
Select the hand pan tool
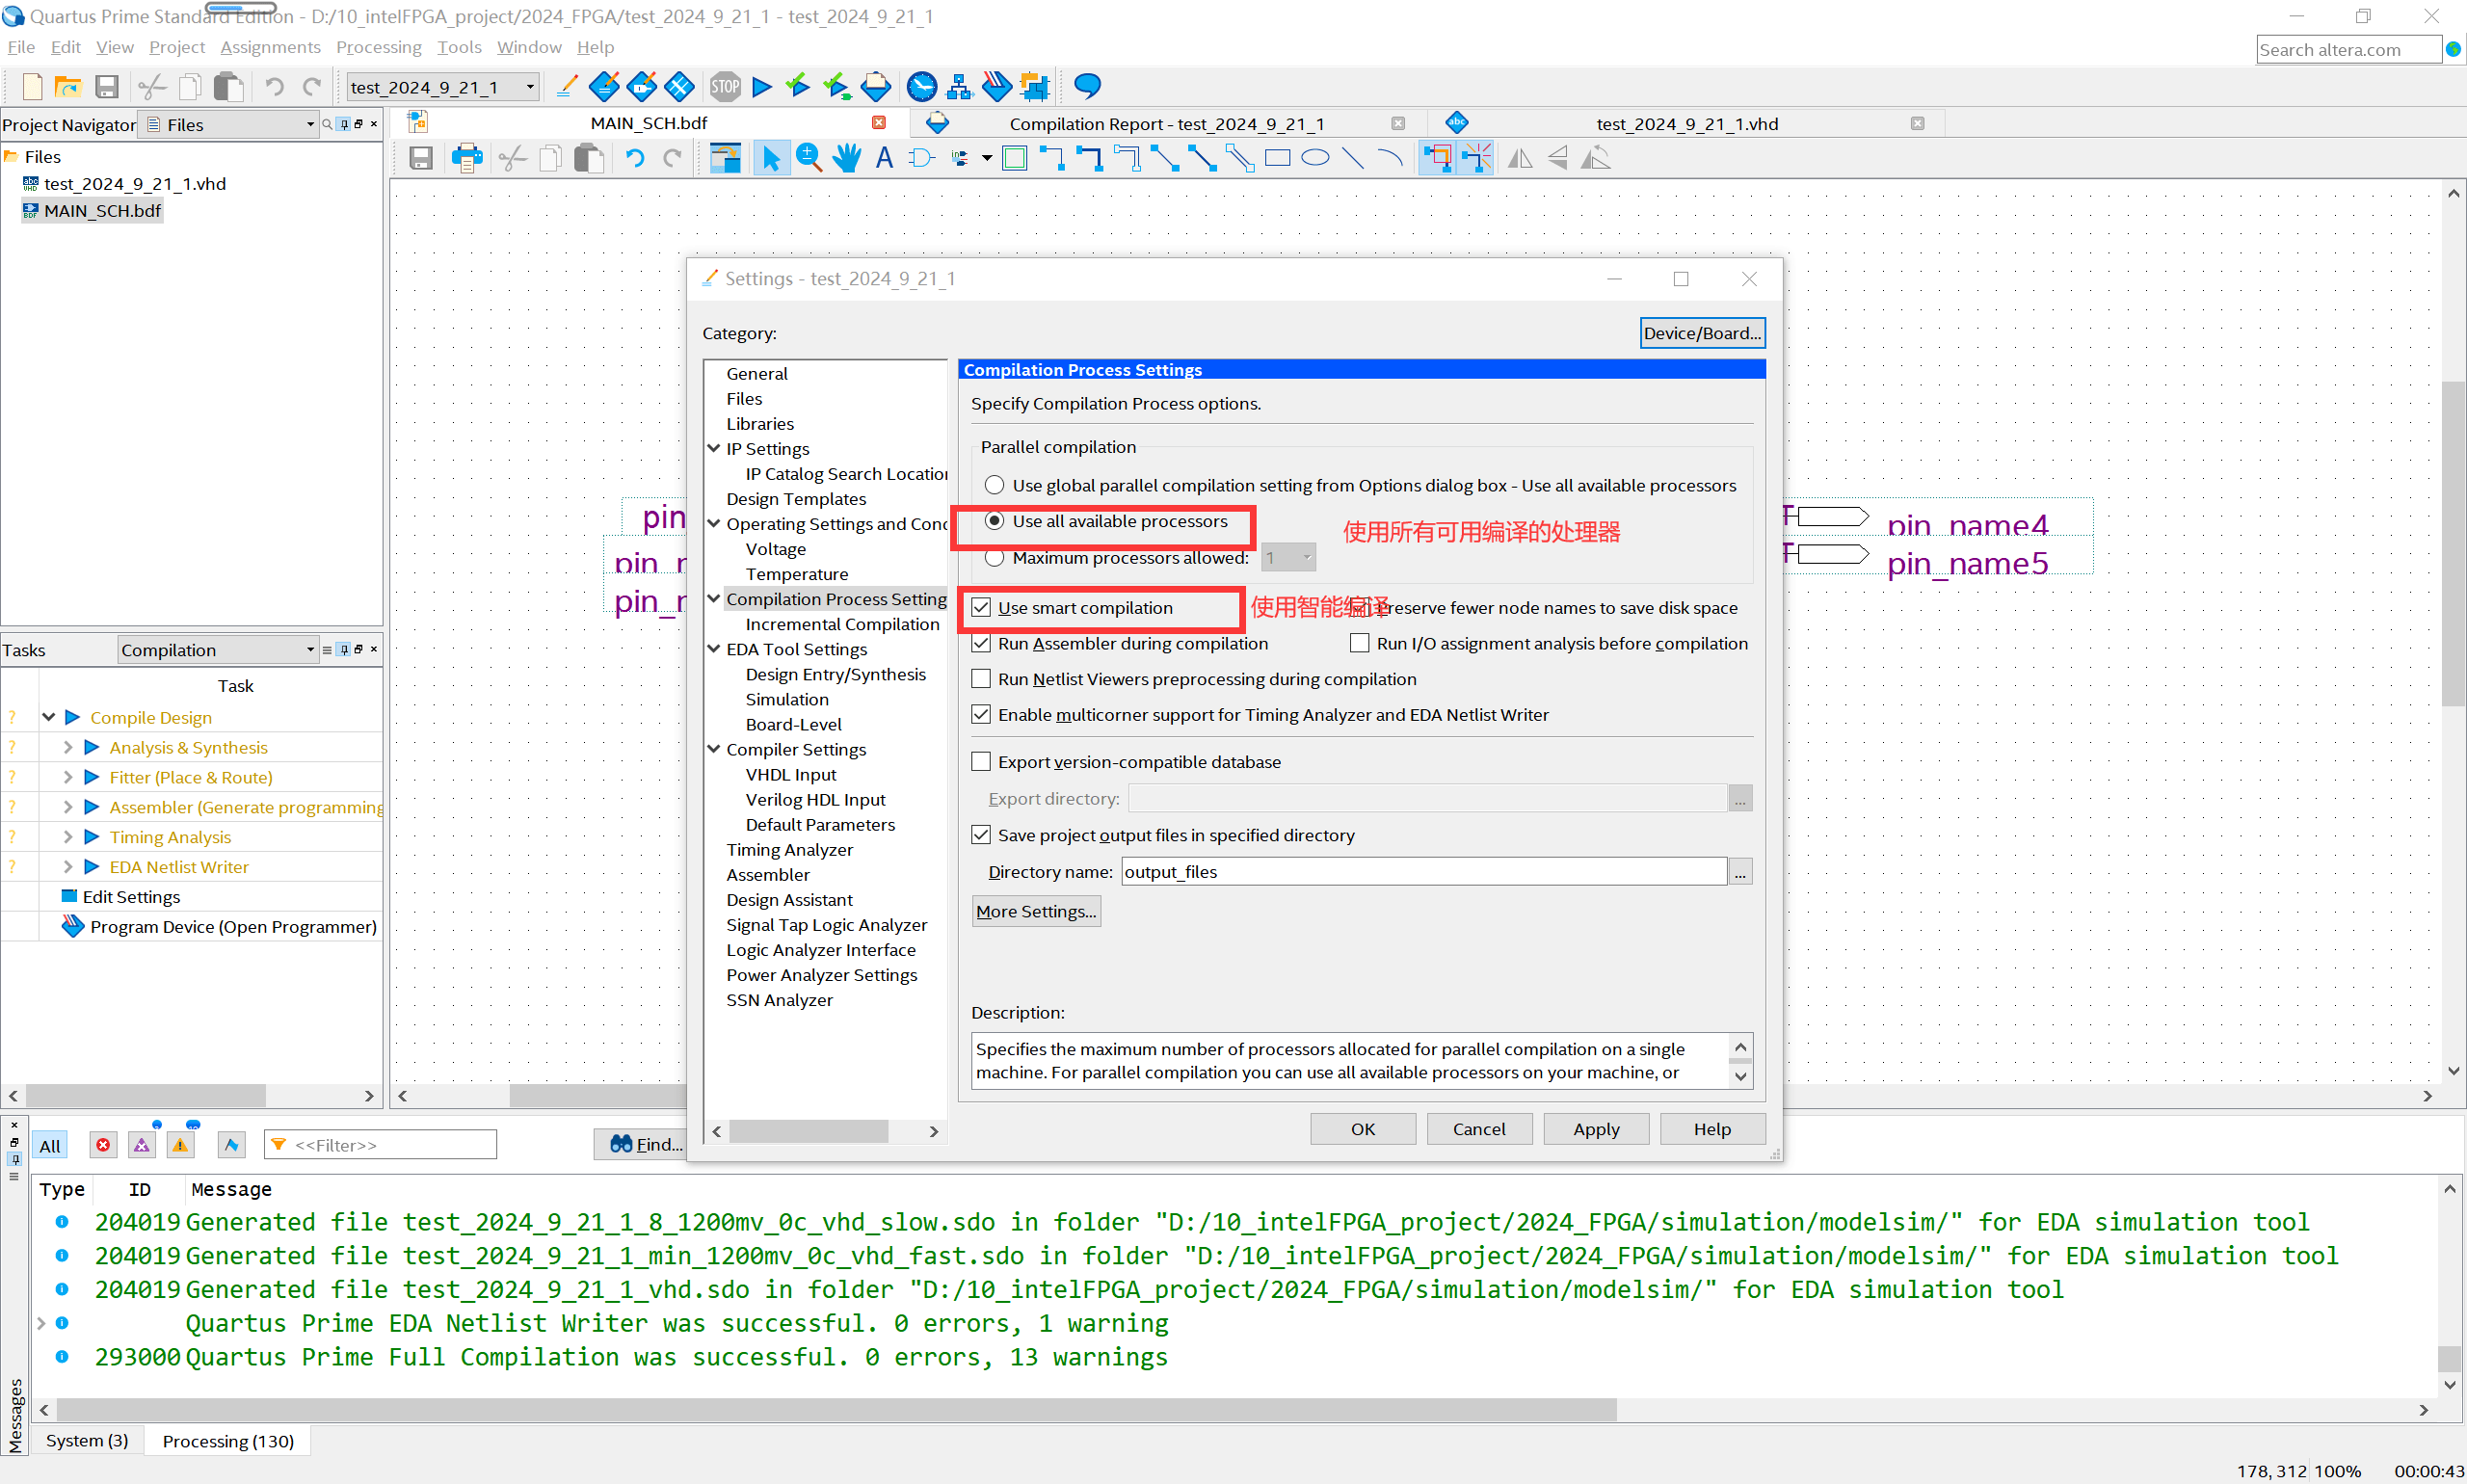click(x=846, y=158)
